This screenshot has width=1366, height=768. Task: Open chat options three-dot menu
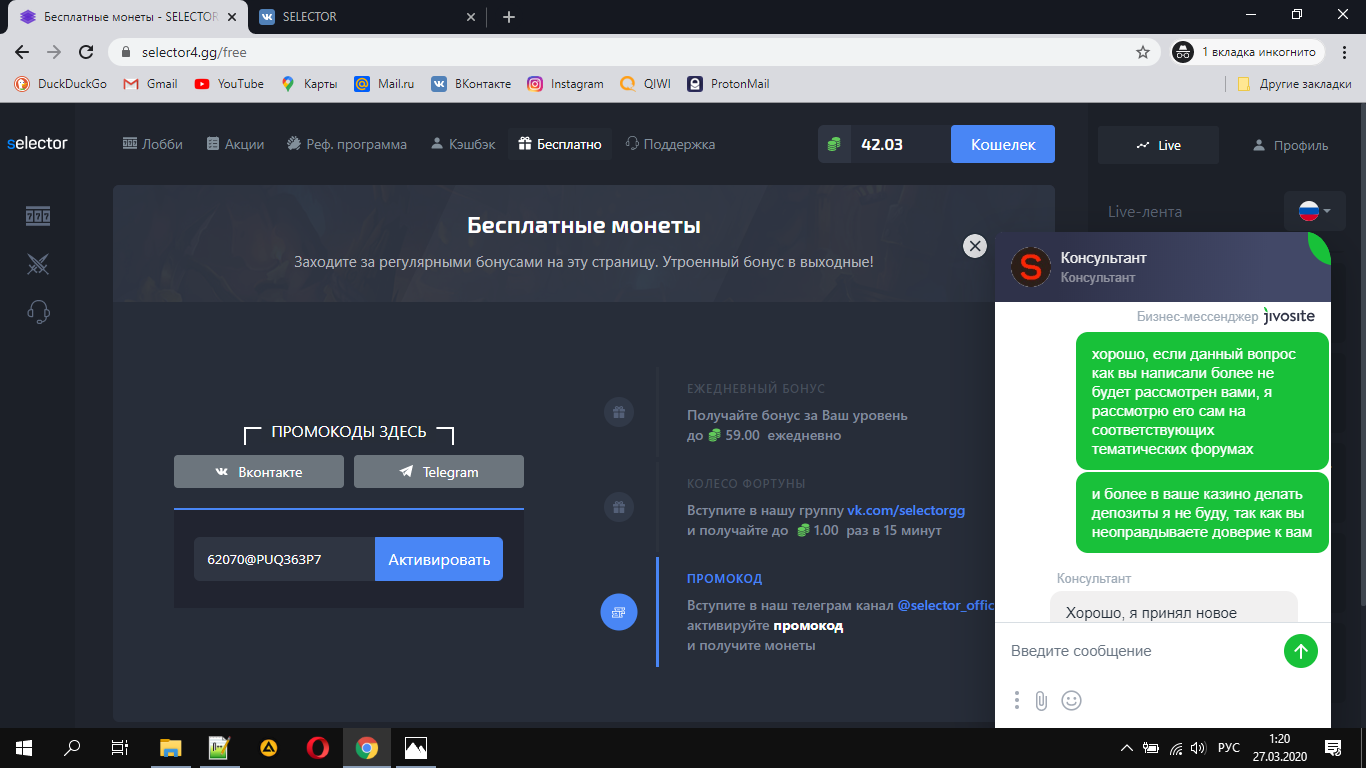(x=1017, y=700)
